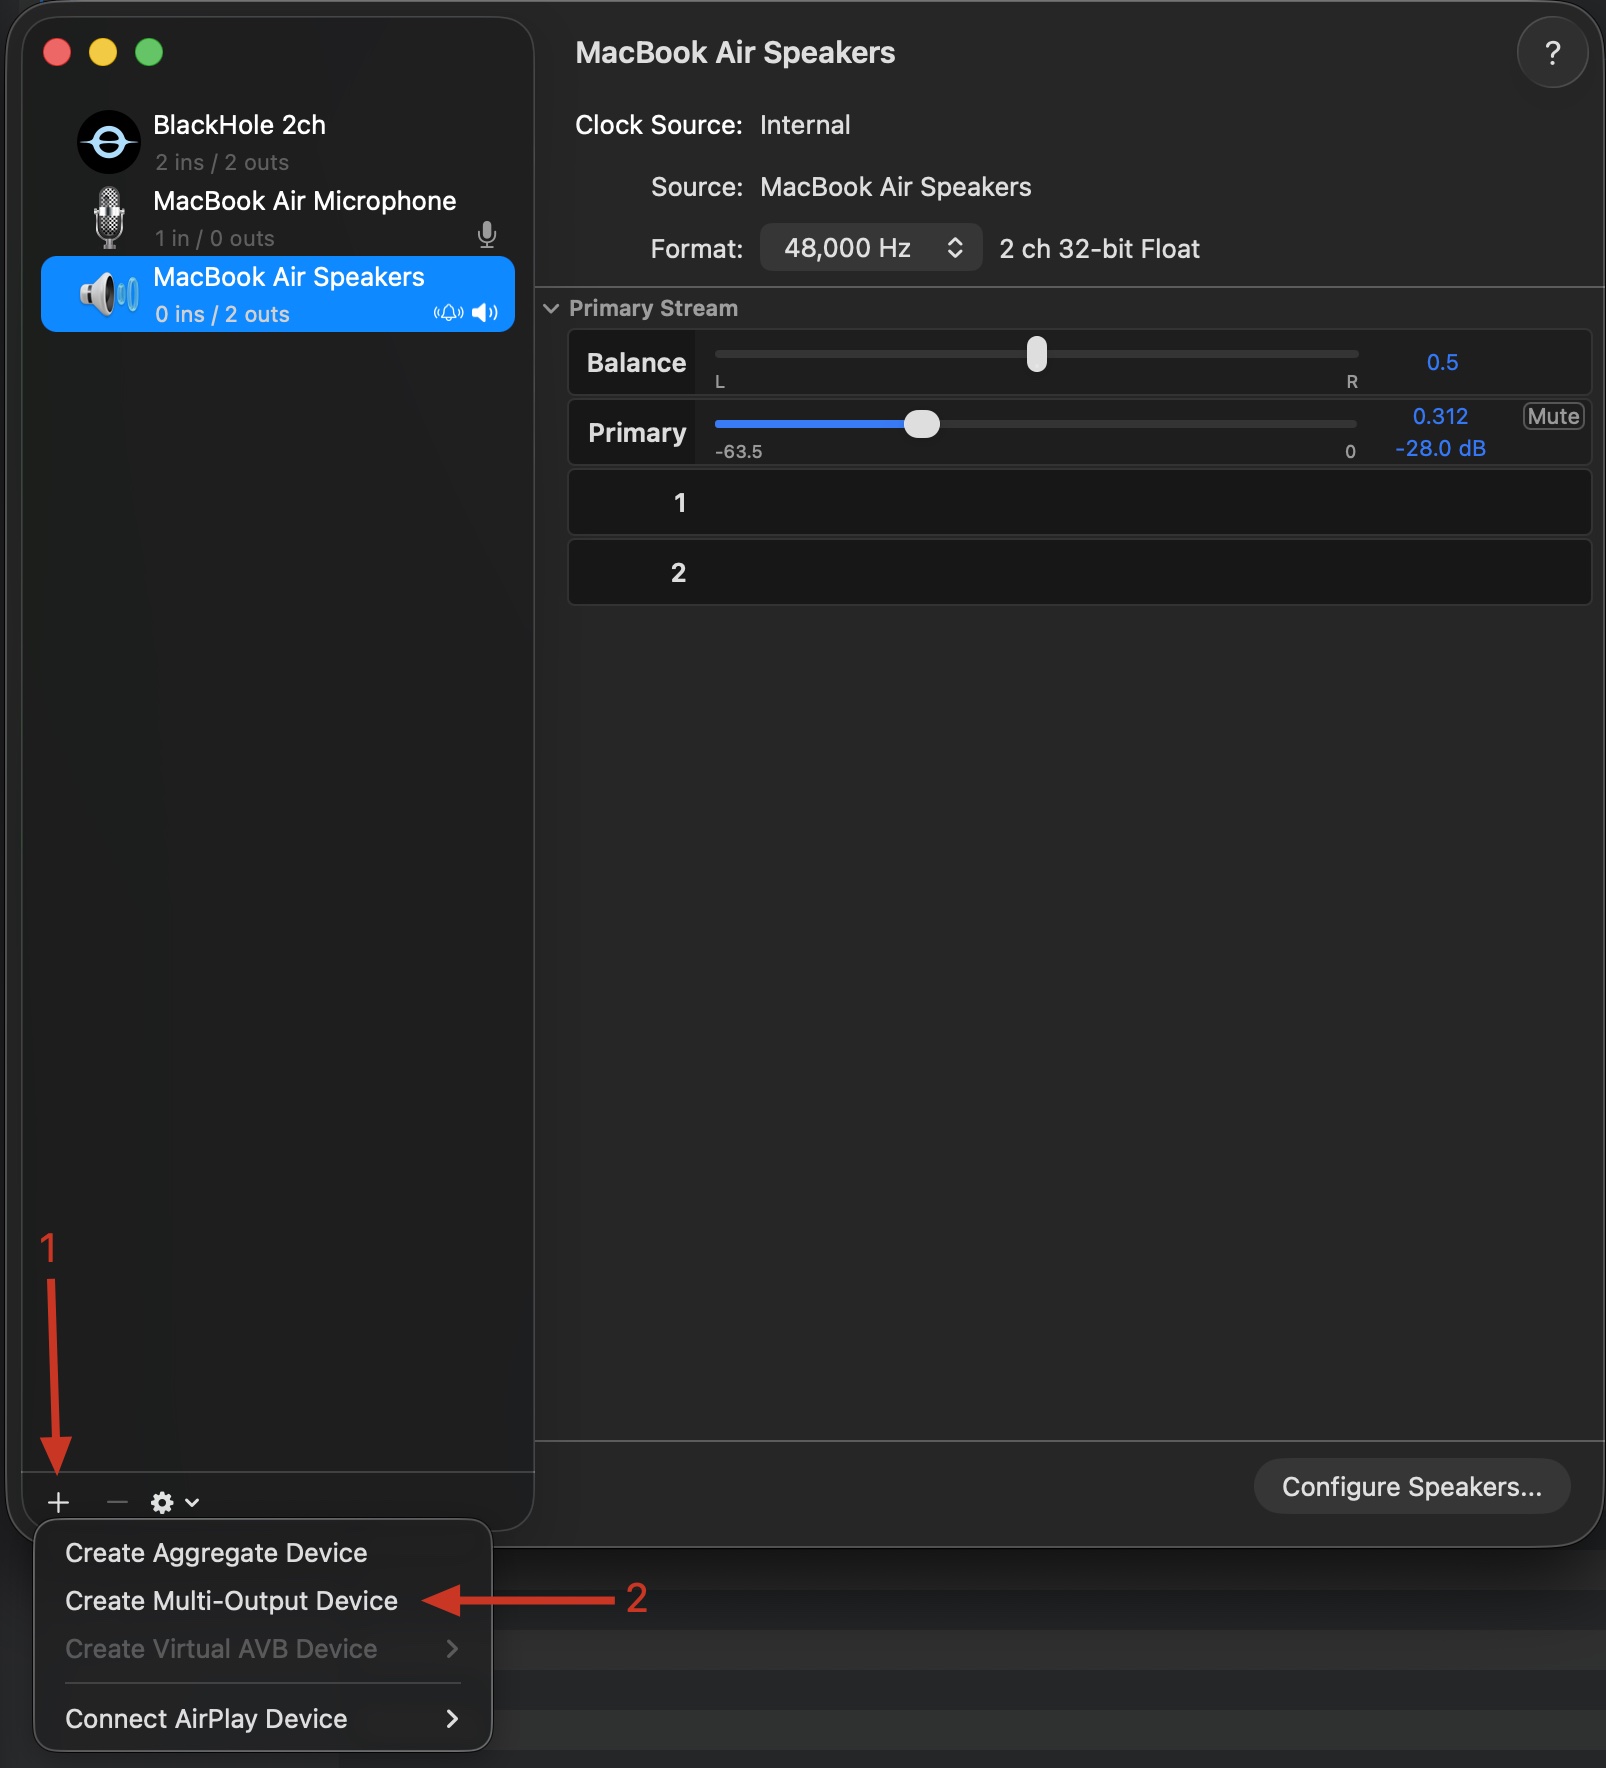The width and height of the screenshot is (1606, 1768).
Task: Click the plus button to add a device
Action: [x=58, y=1502]
